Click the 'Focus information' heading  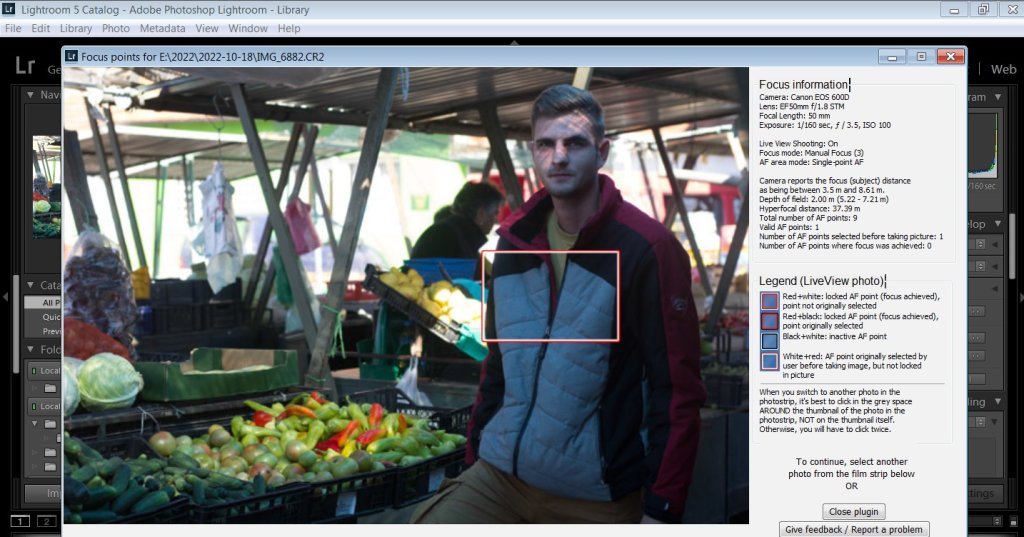[803, 84]
